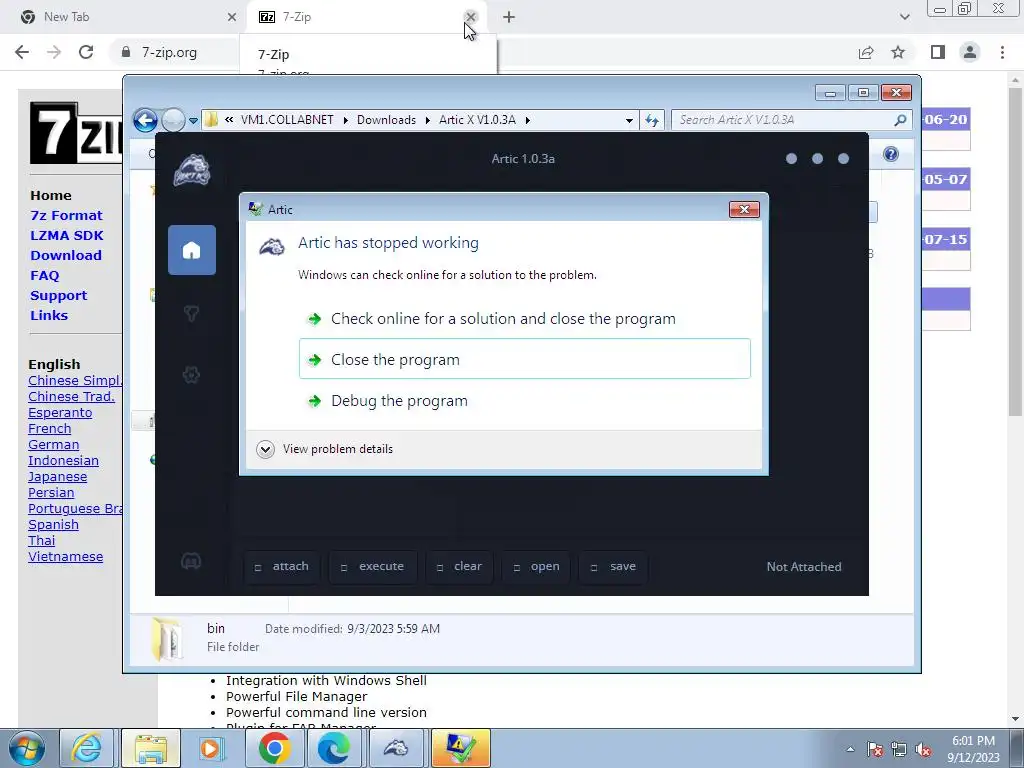Close the Artic error dialog

[x=744, y=210]
